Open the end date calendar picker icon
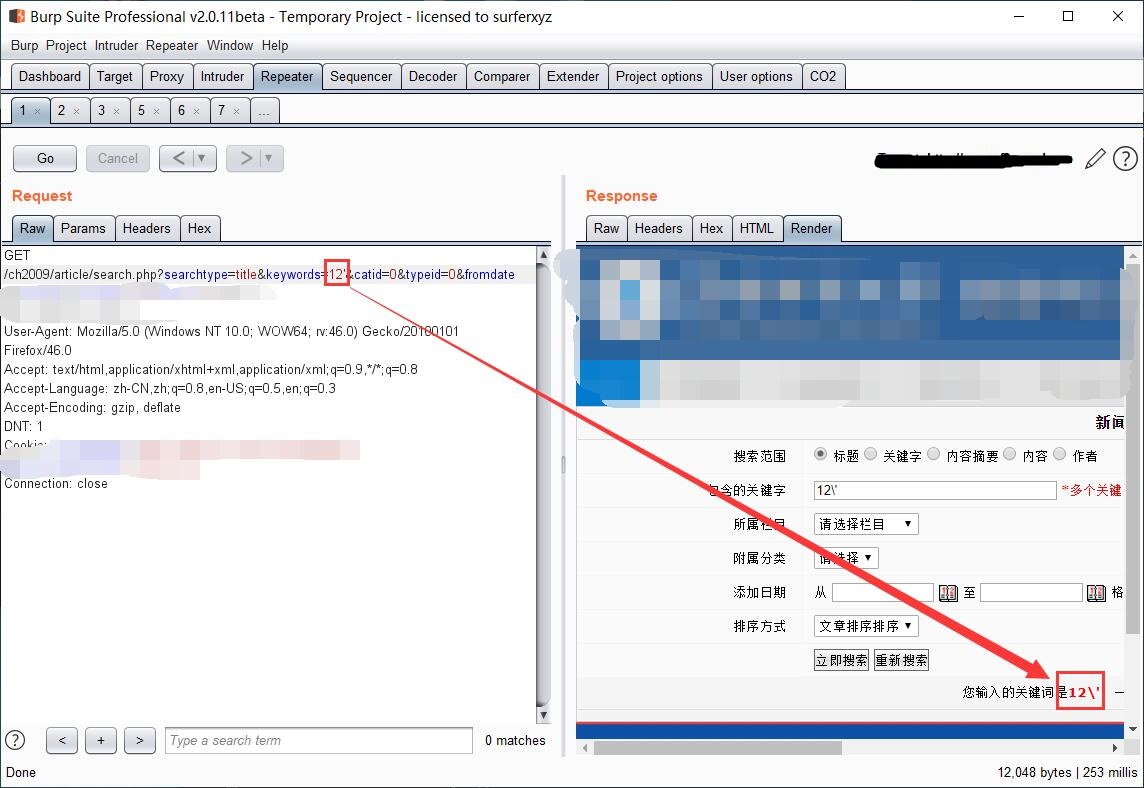1144x788 pixels. click(1096, 593)
